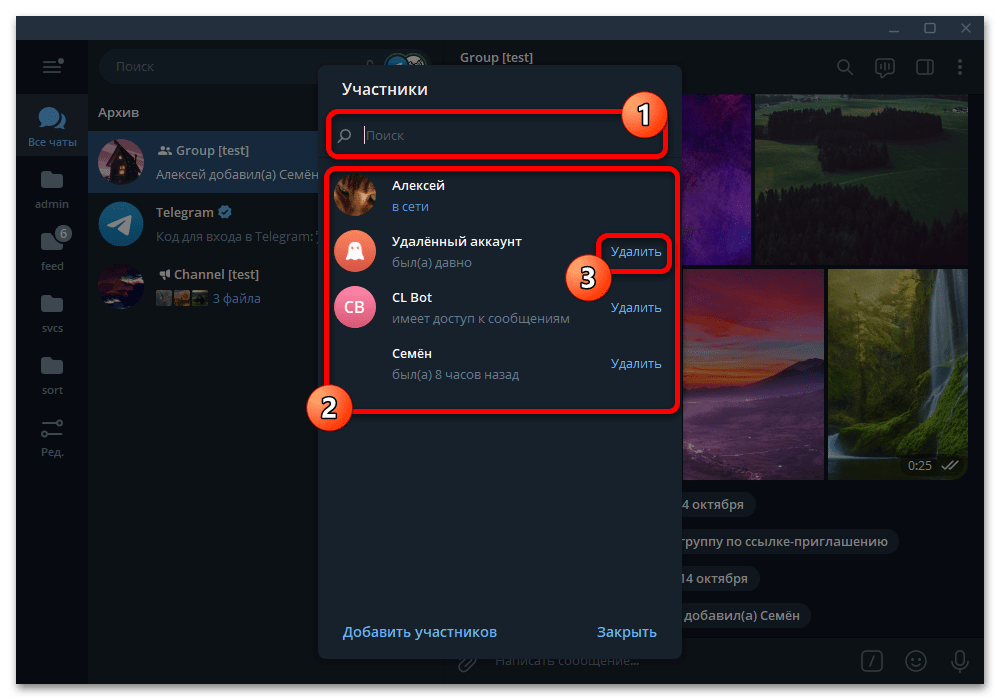Image resolution: width=1000 pixels, height=700 pixels.
Task: Remove the "Удалённый аккаунт" participant
Action: click(636, 252)
